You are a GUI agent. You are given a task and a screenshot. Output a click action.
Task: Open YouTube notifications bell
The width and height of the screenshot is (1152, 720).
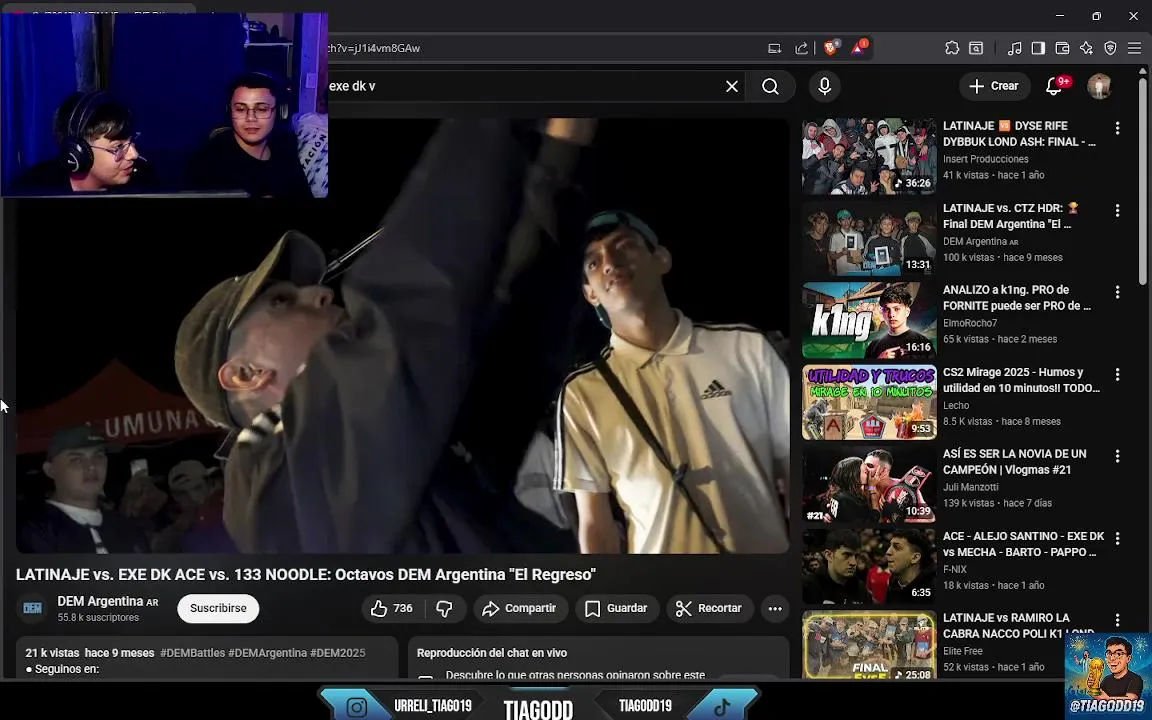pos(1054,87)
